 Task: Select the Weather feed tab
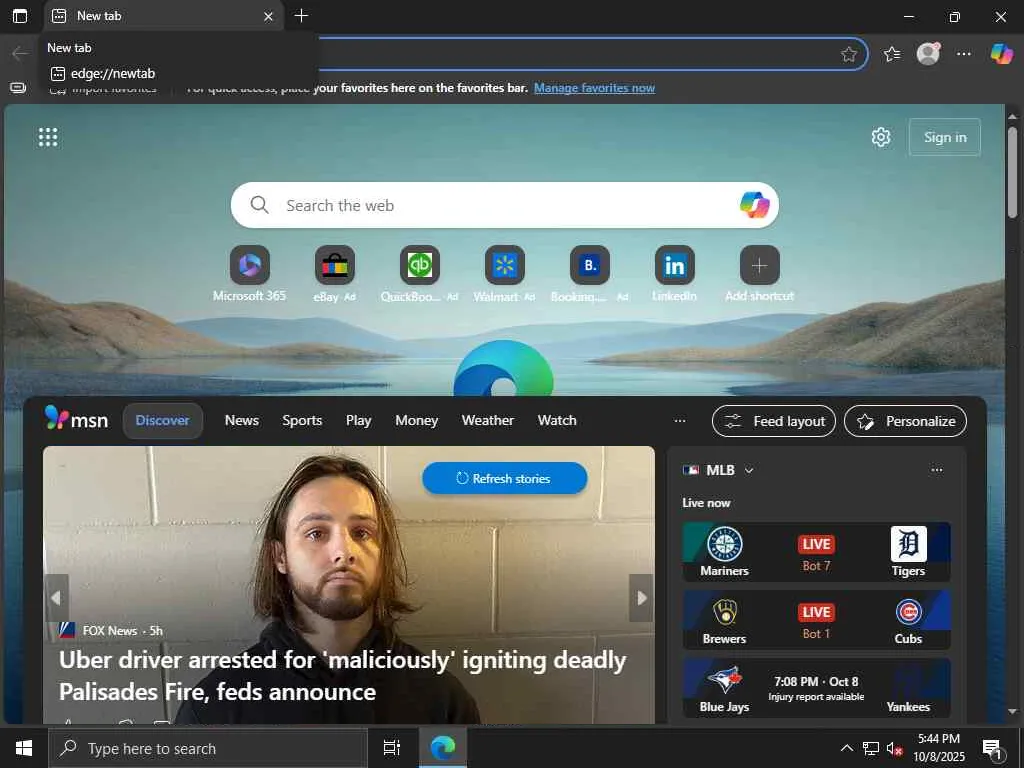[x=488, y=421]
